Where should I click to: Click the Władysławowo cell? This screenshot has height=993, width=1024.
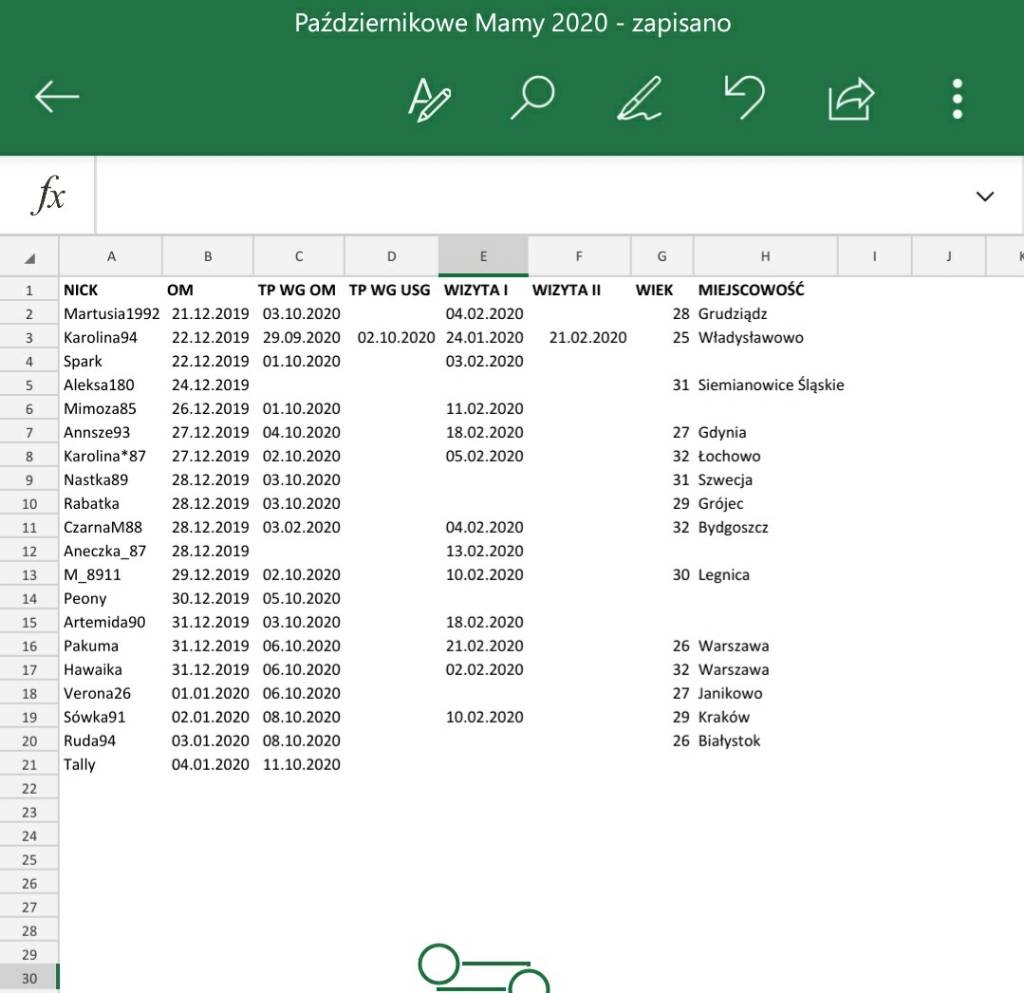point(765,338)
